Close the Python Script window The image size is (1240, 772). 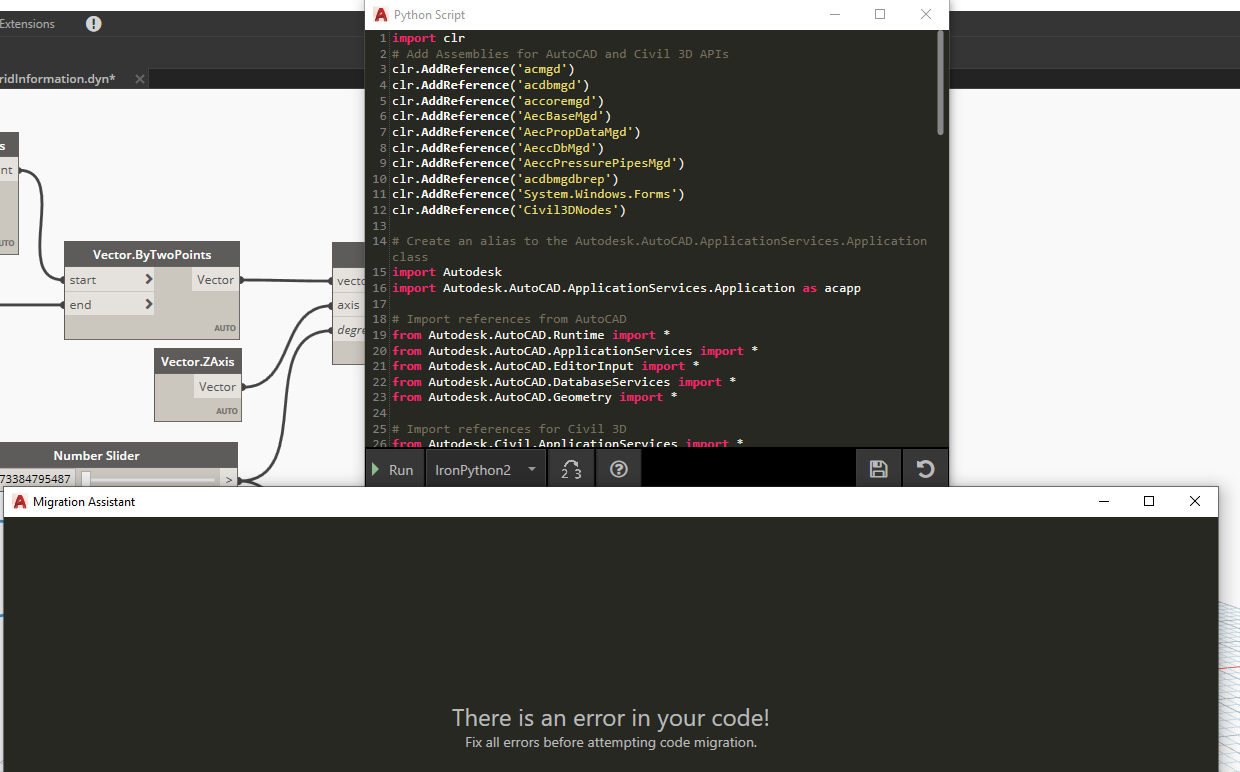pyautogui.click(x=926, y=14)
